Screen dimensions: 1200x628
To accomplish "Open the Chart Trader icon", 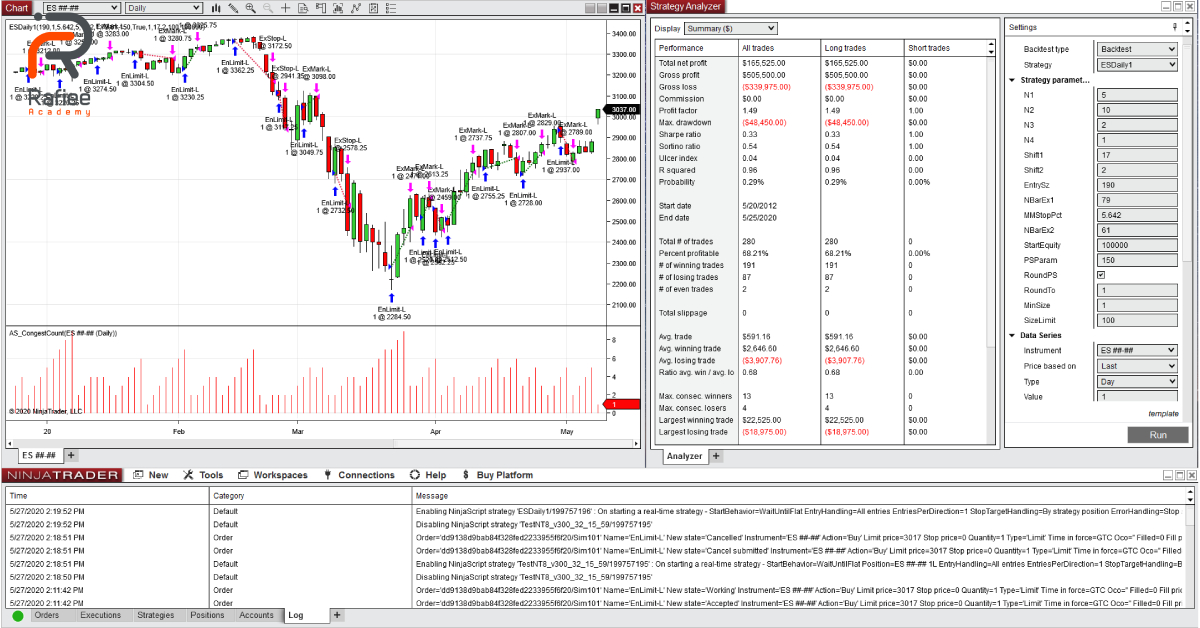I will (x=321, y=8).
